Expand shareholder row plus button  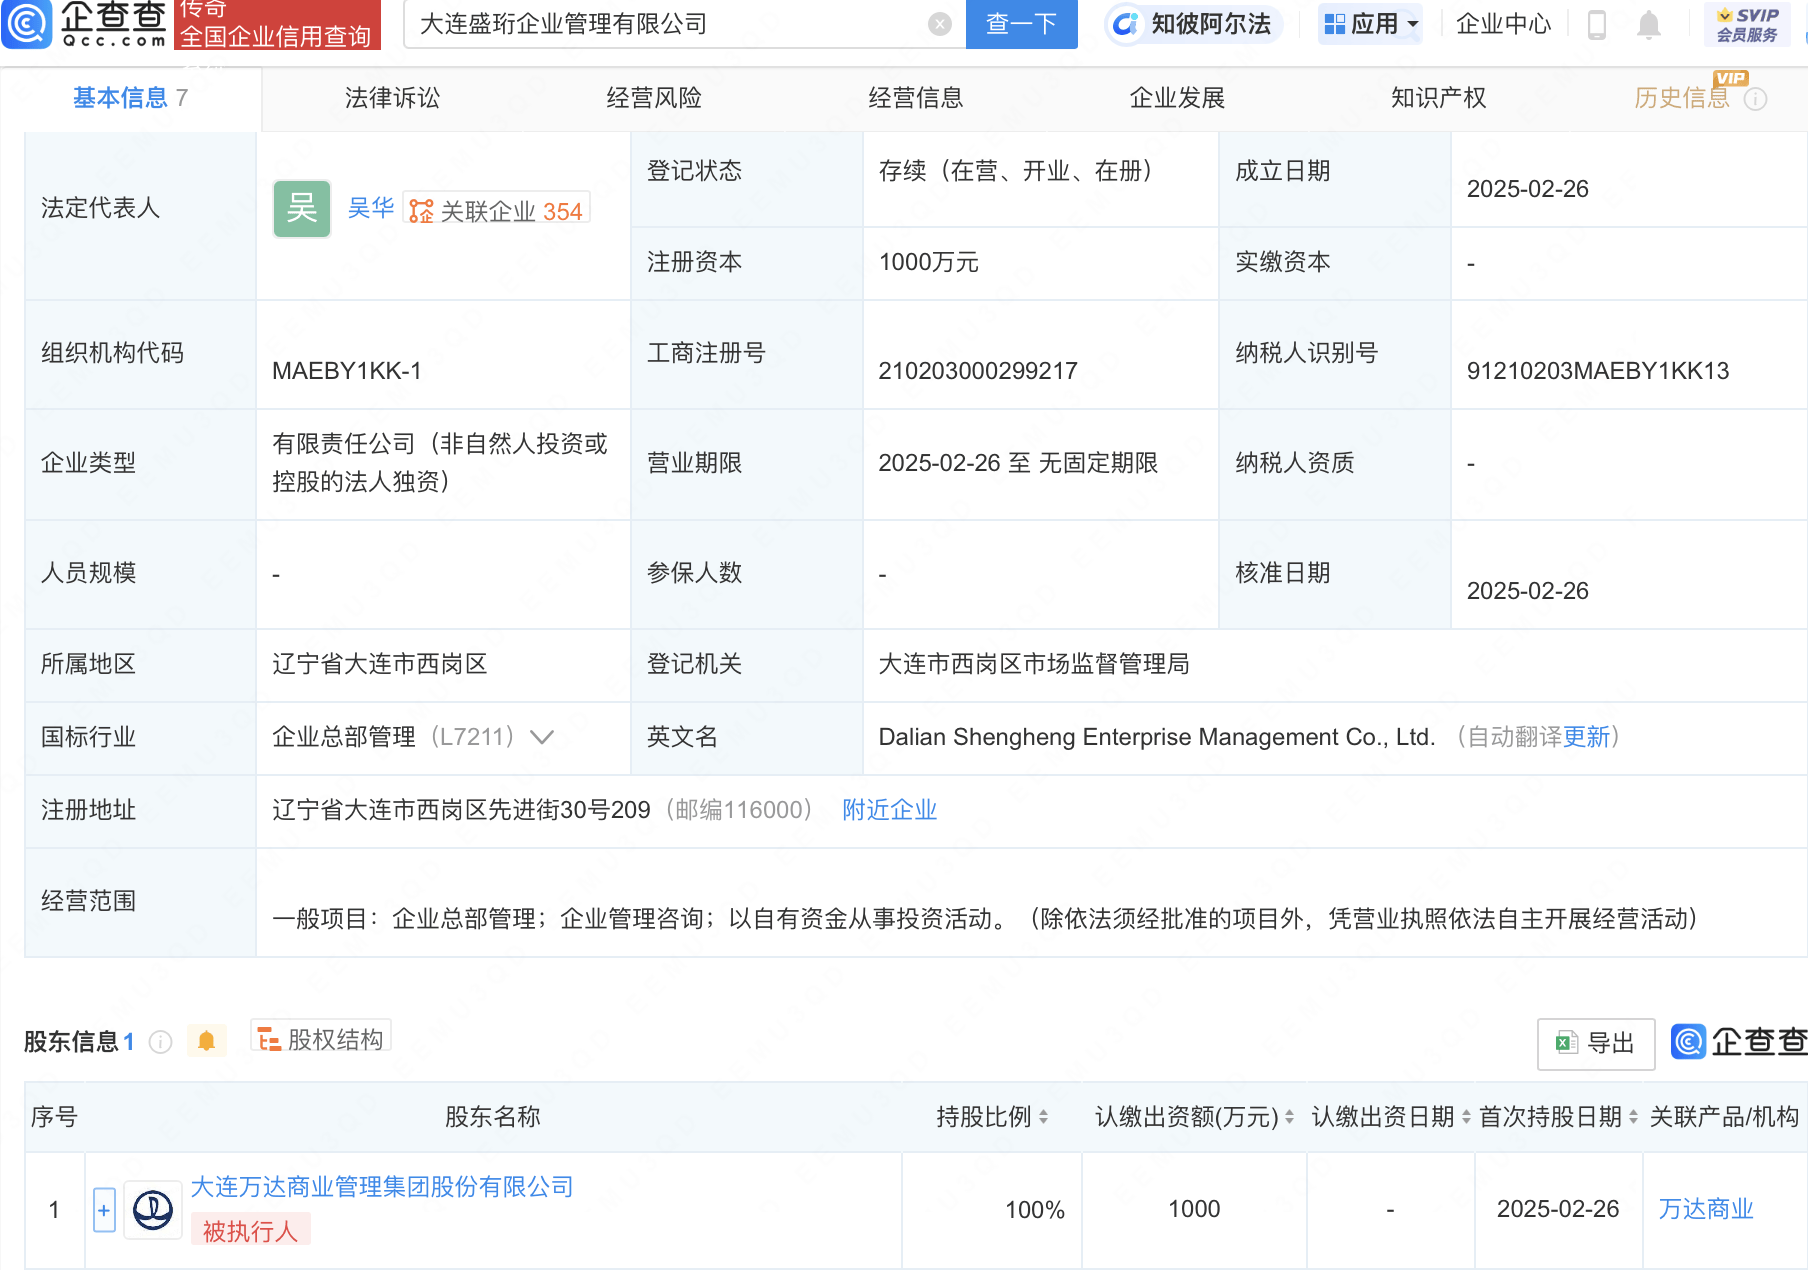[104, 1210]
